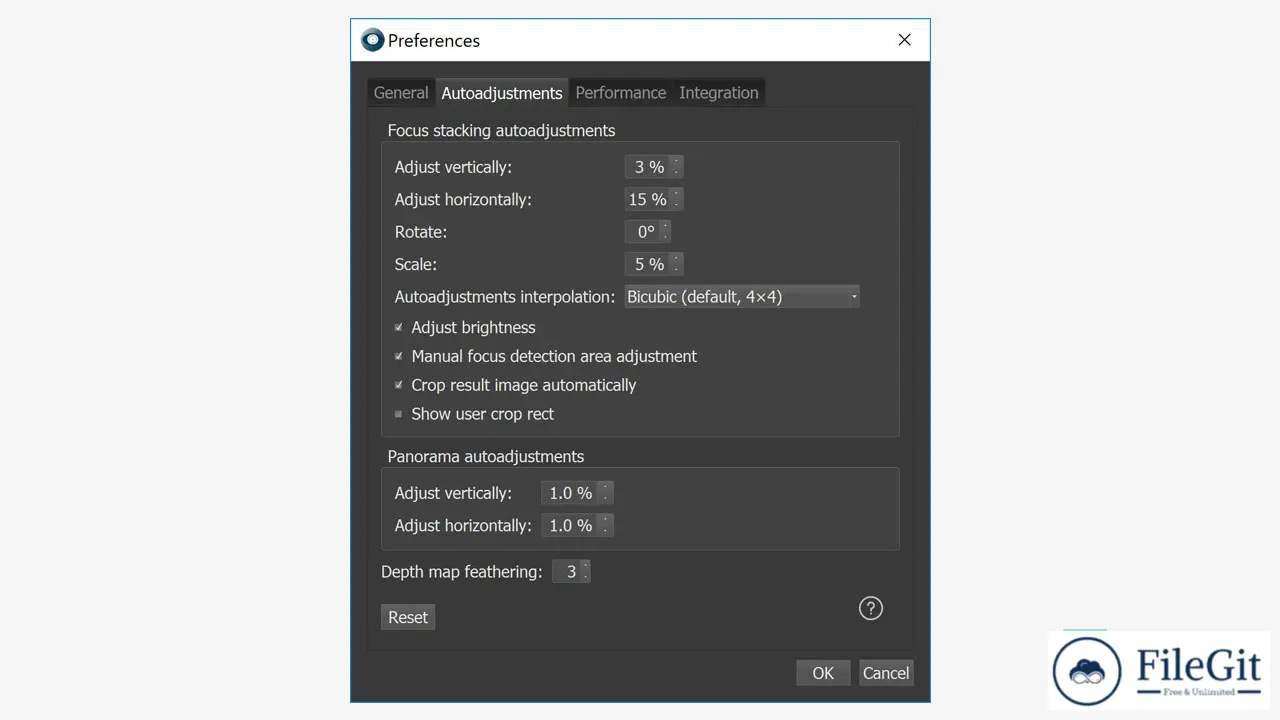The image size is (1280, 720).
Task: Click the Rotate 0° spinner field
Action: coord(645,232)
